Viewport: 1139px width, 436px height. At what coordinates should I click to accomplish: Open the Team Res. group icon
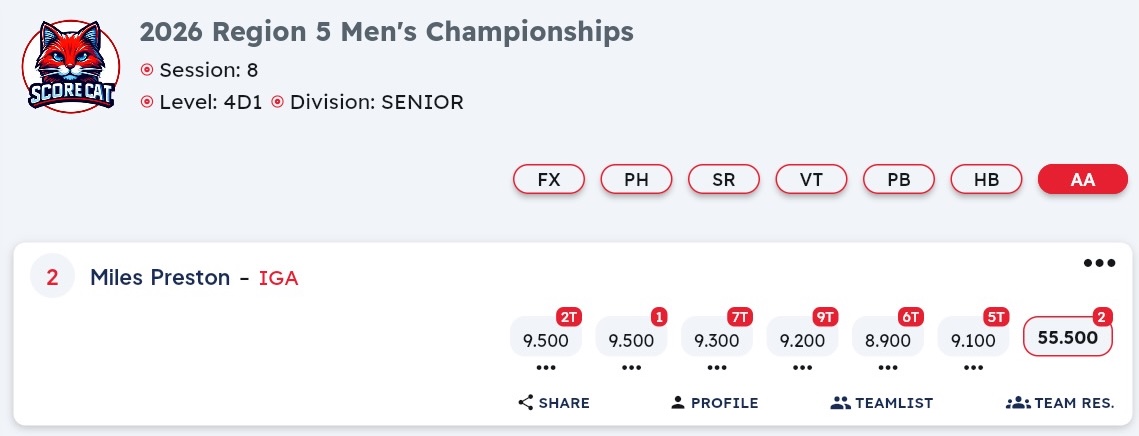(1017, 403)
